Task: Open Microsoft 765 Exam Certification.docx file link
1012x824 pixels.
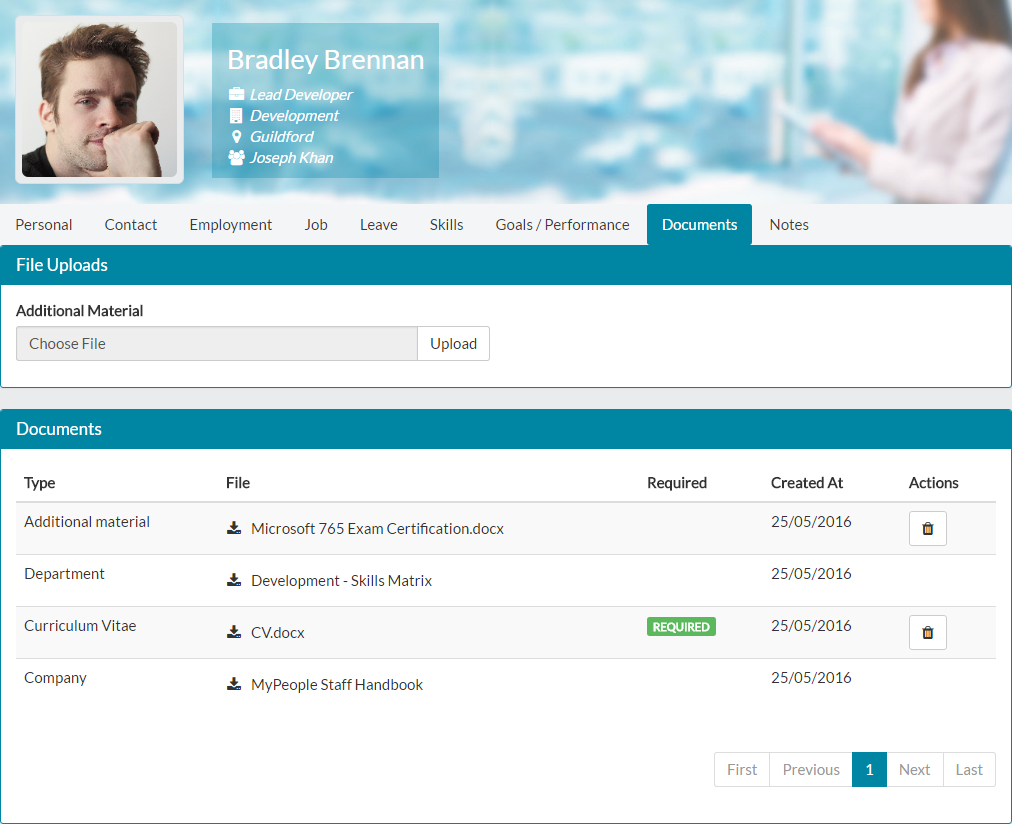Action: click(x=377, y=528)
